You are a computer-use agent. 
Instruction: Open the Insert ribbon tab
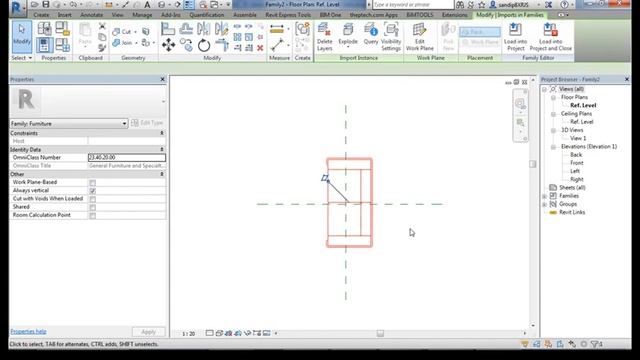pyautogui.click(x=64, y=15)
